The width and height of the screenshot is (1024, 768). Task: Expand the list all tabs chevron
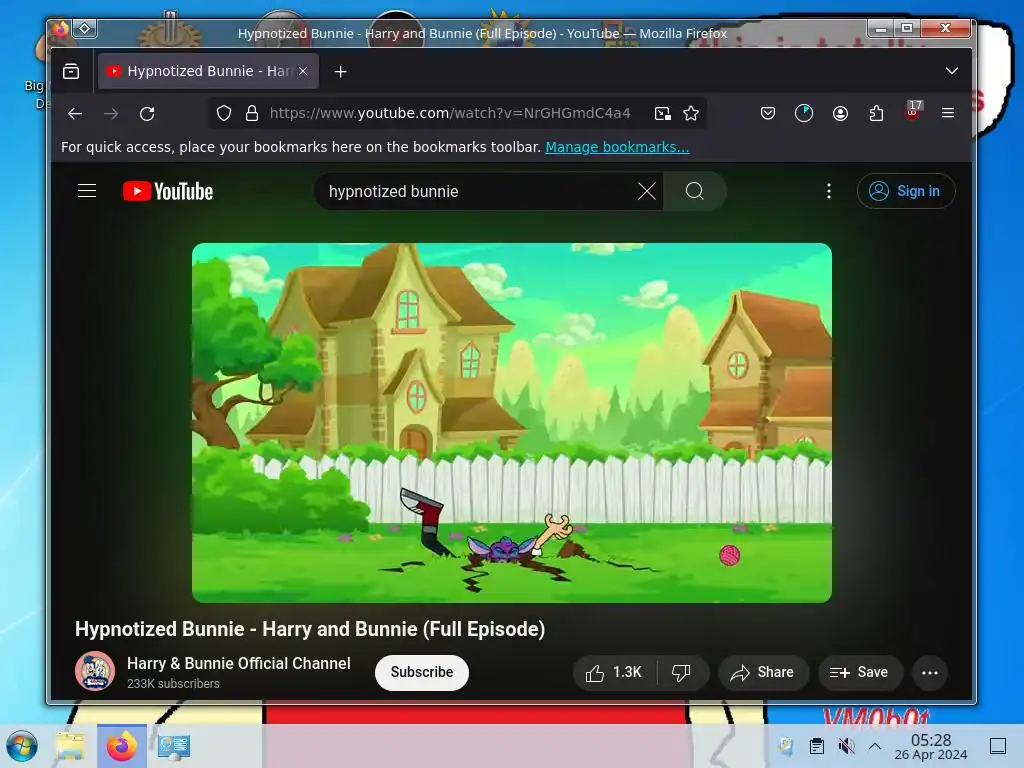coord(952,71)
